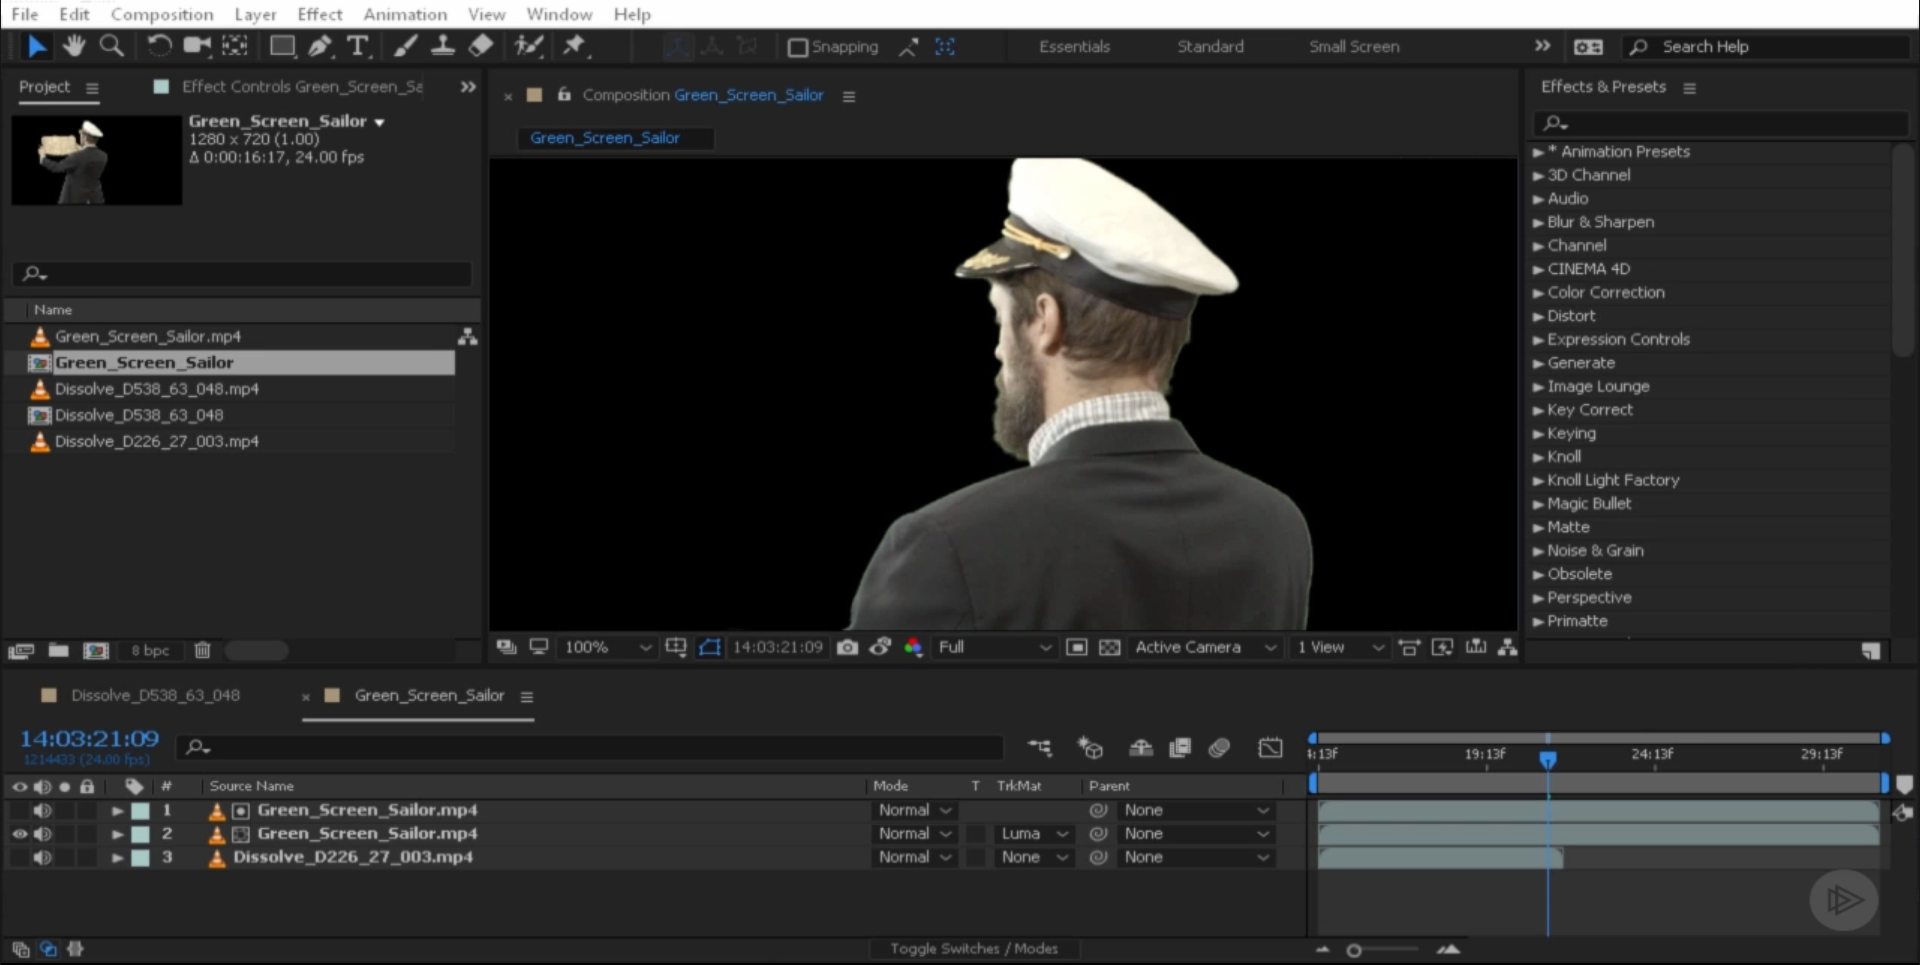Click the graph editor icon in timeline
Screen dimensions: 1920x965
[x=1270, y=748]
